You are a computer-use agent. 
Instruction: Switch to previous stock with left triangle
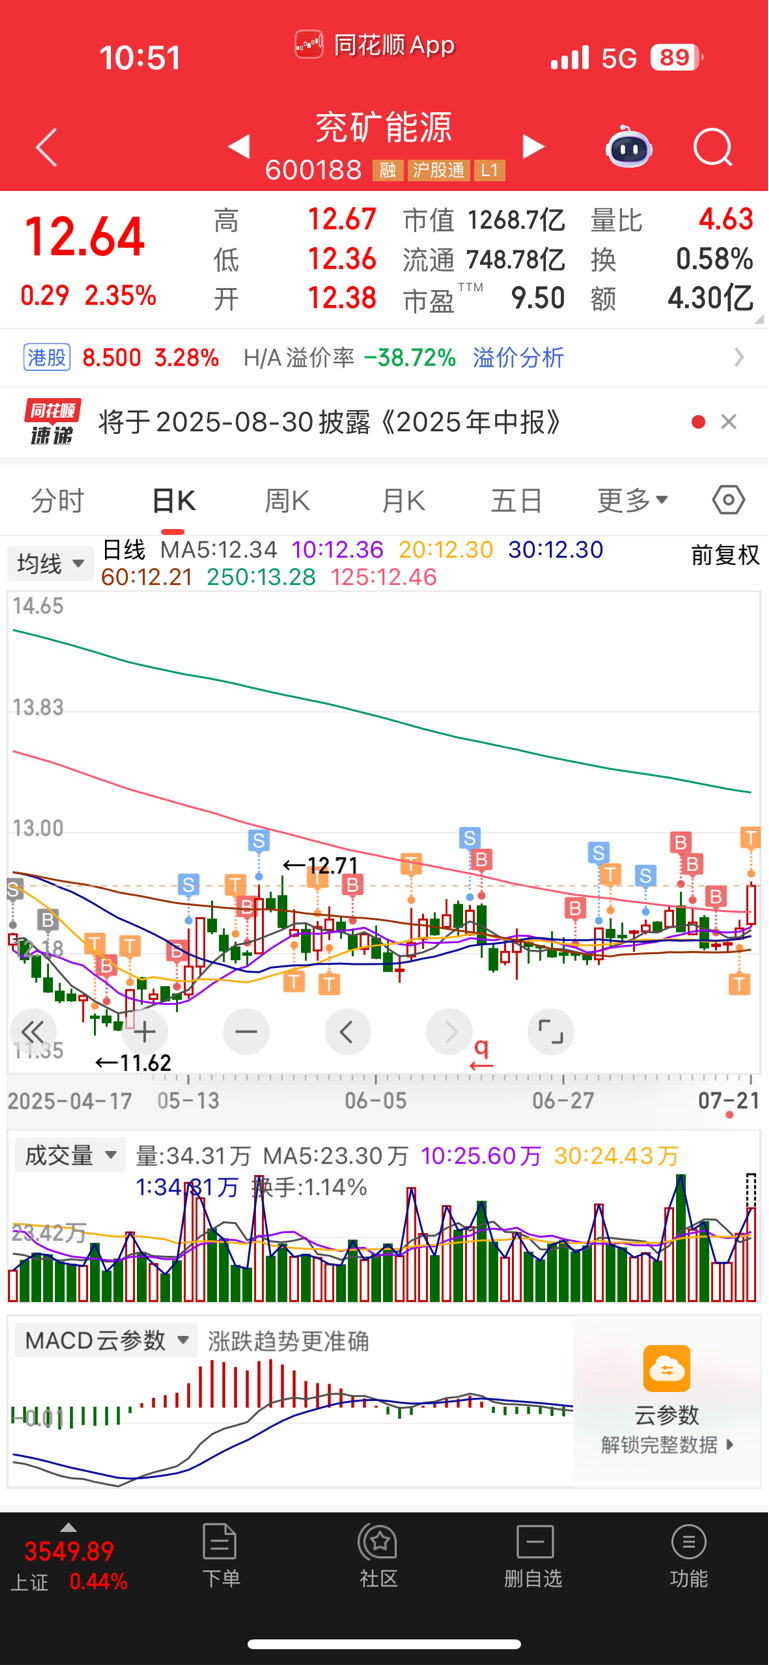click(x=238, y=147)
